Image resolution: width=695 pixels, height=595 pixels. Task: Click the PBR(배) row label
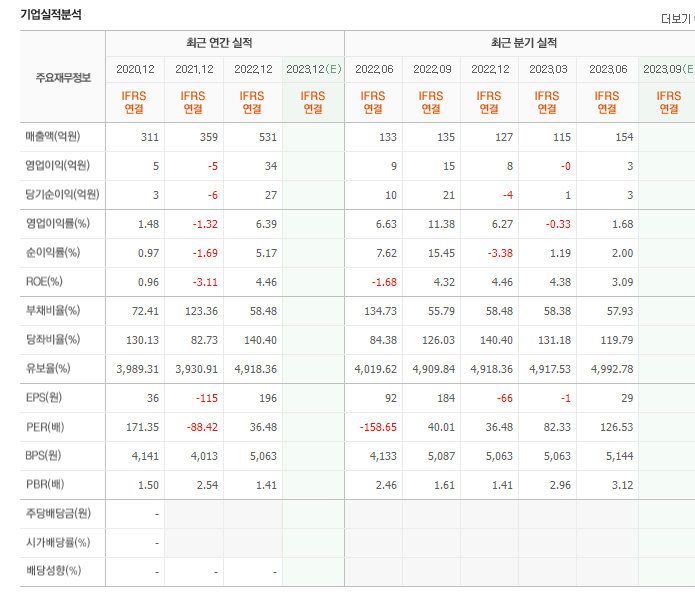tap(45, 484)
